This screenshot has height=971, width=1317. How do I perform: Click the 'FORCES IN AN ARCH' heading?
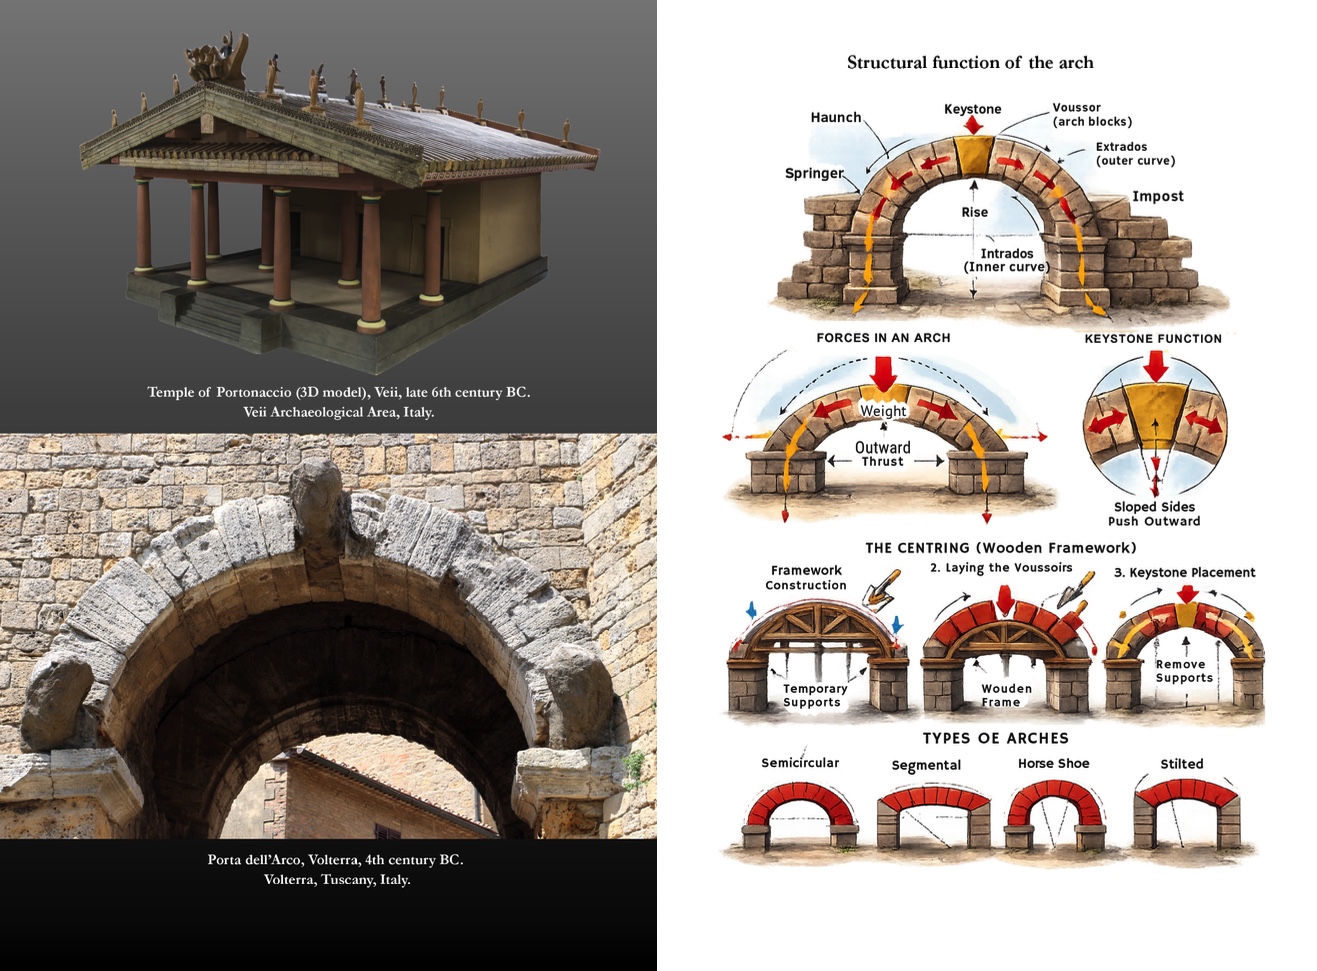coord(883,338)
